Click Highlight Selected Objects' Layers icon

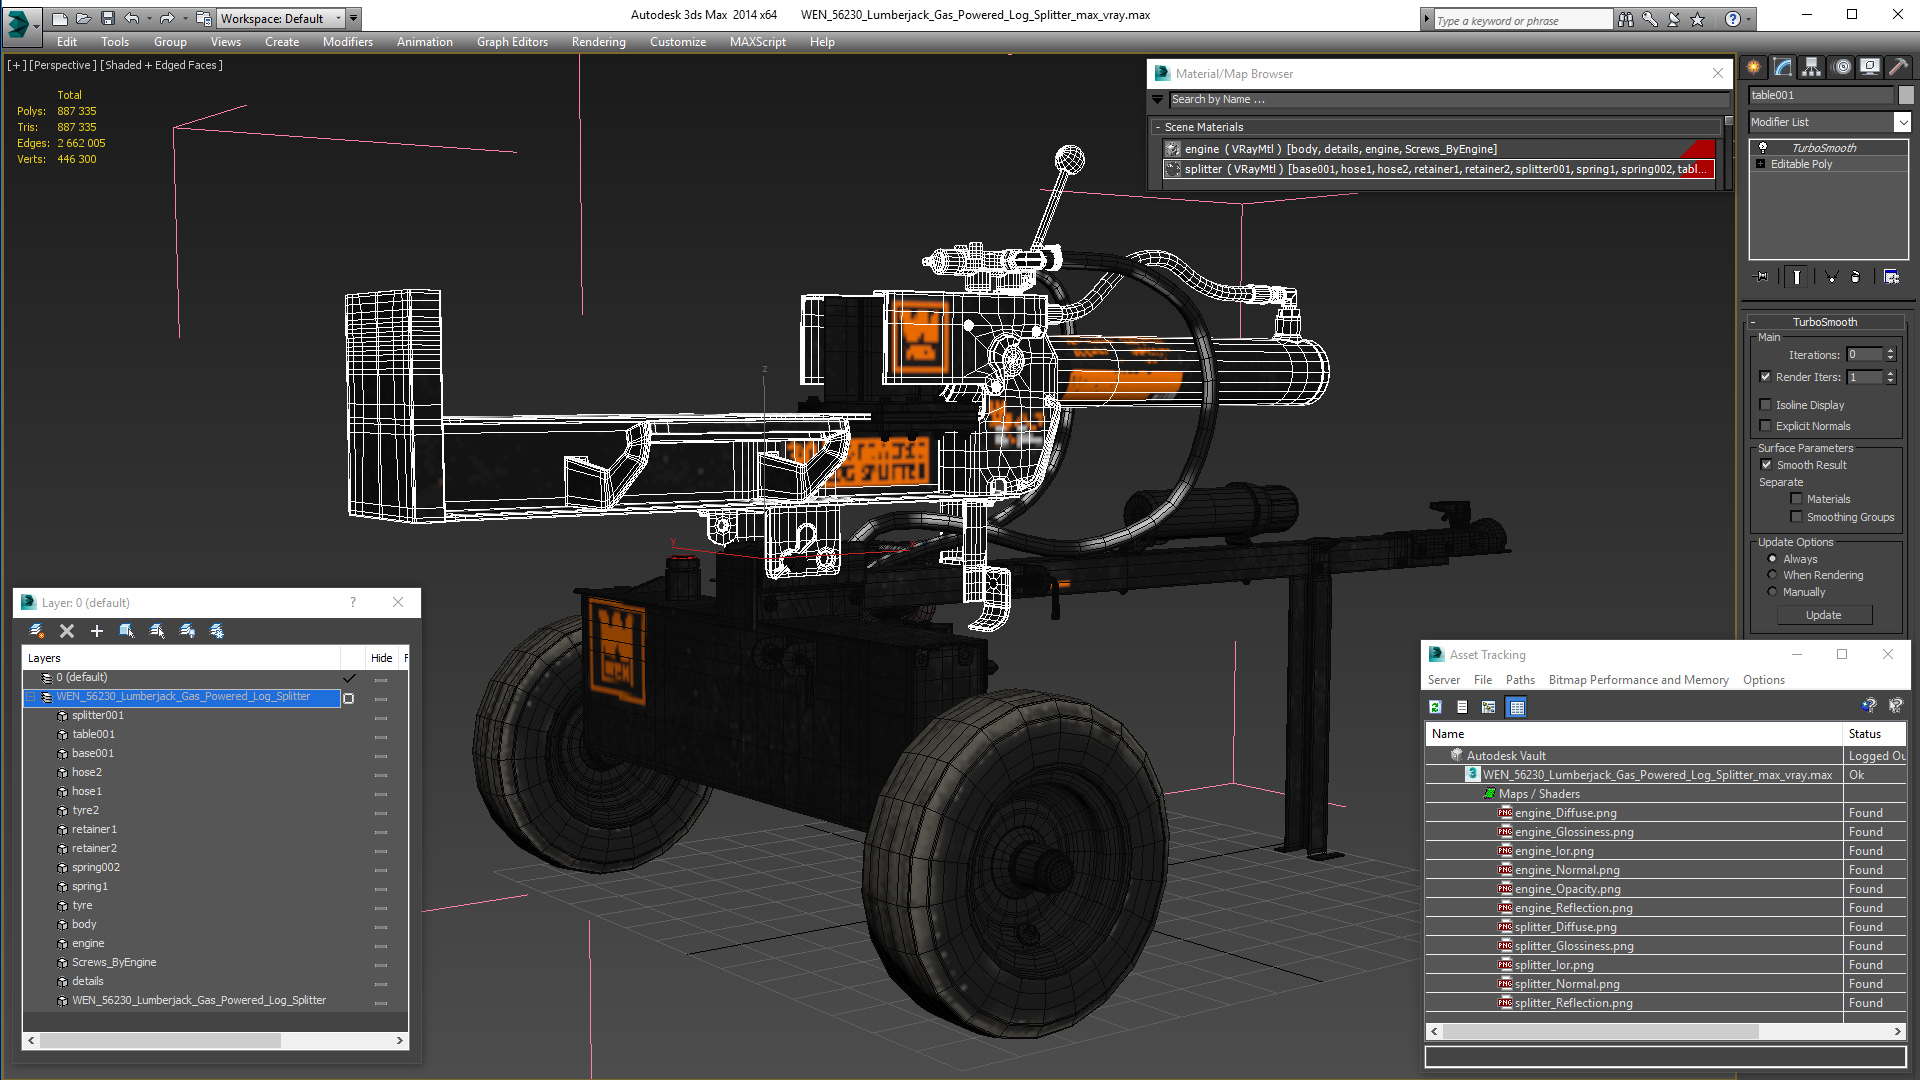tap(157, 631)
